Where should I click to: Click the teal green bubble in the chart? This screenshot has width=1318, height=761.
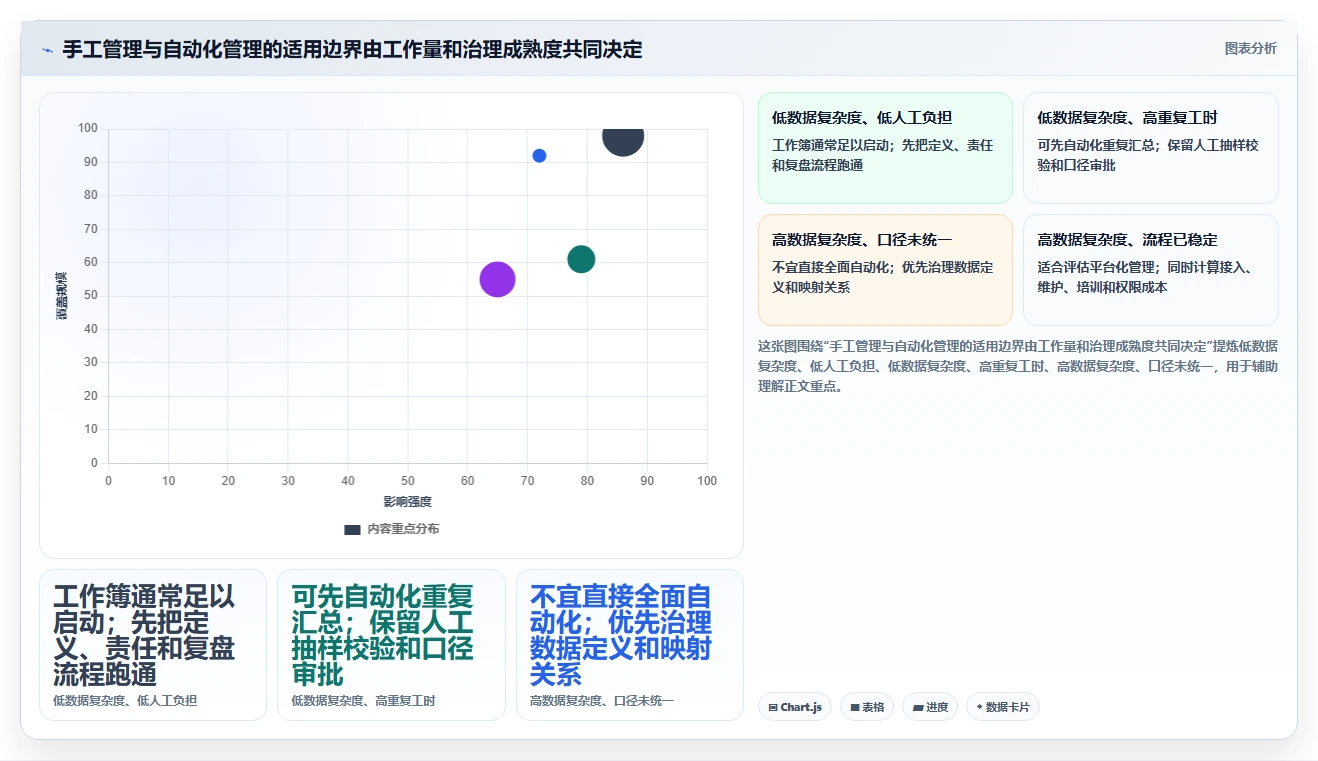(581, 260)
